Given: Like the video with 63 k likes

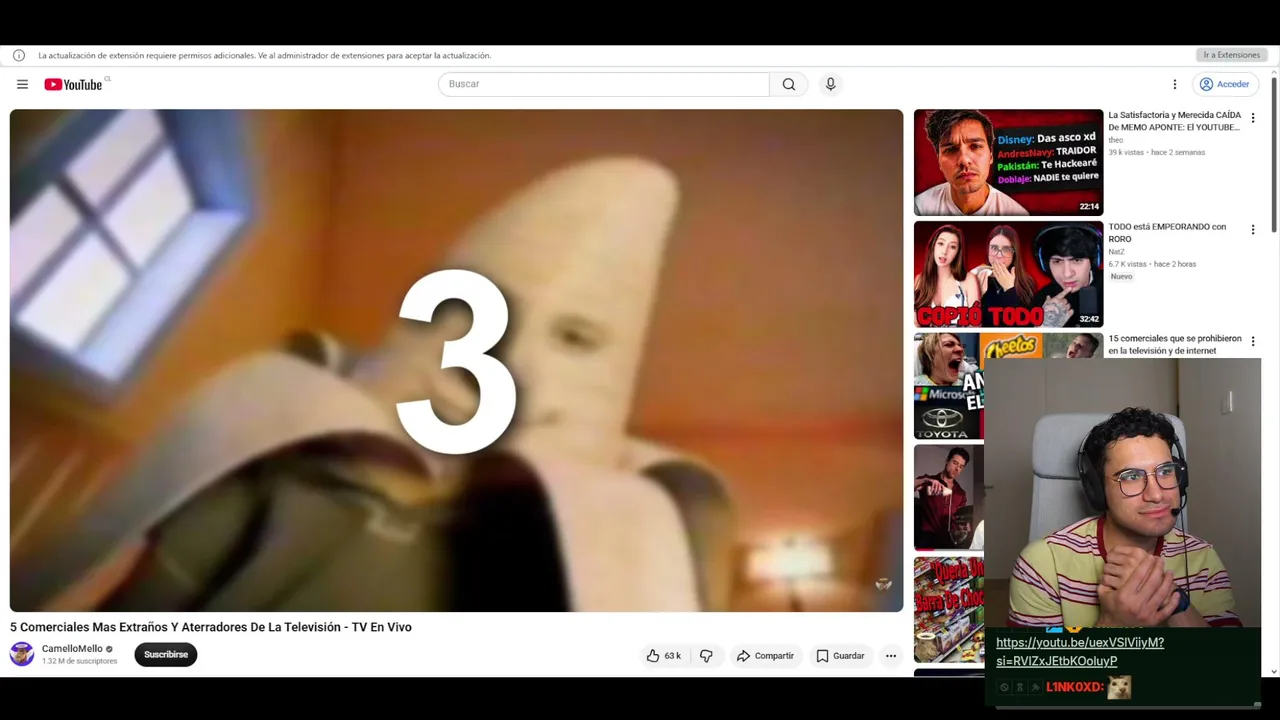Looking at the screenshot, I should click(x=663, y=656).
